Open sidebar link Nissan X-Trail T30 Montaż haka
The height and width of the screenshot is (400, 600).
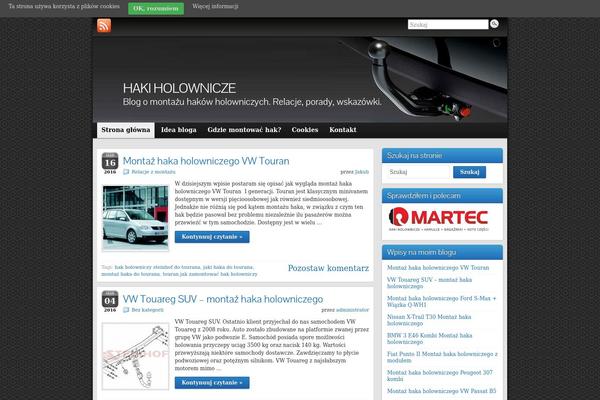coord(429,320)
